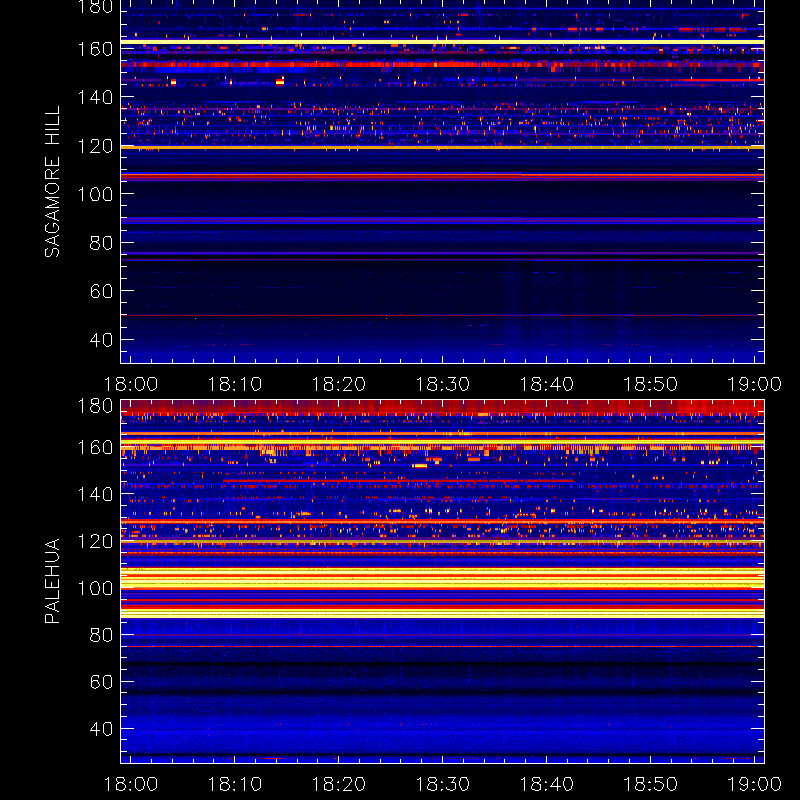
Task: Choose 18:40 time label of Palehua plot
Action: pyautogui.click(x=546, y=784)
